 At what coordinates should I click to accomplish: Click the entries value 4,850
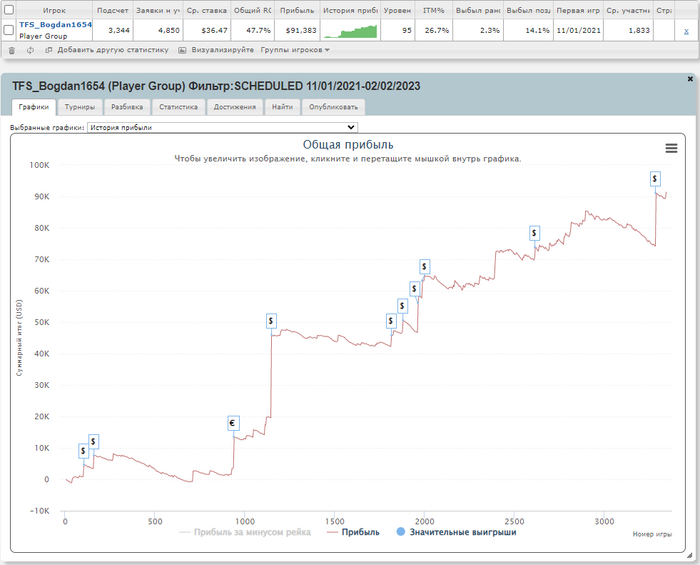169,30
